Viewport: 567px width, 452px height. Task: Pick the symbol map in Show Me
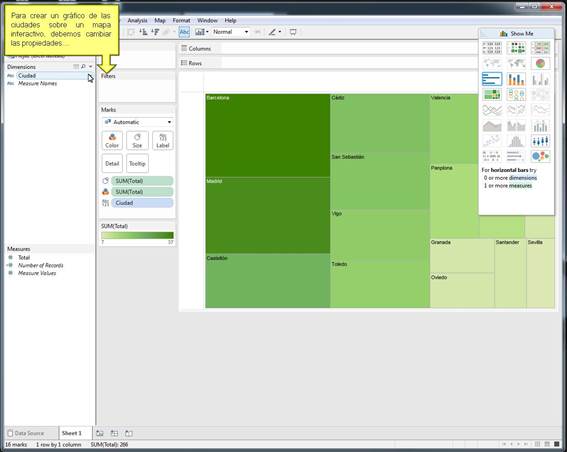[492, 64]
